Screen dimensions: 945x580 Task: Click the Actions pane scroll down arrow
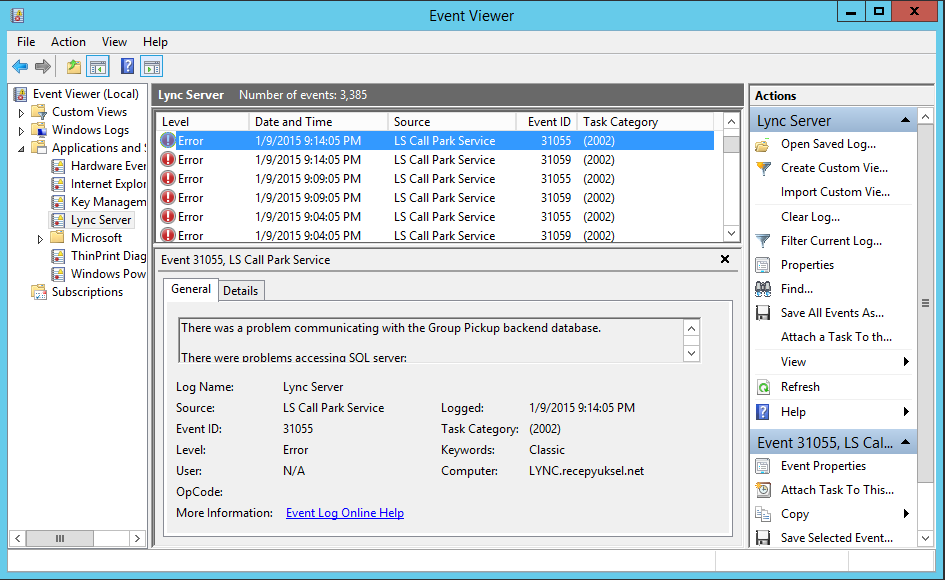click(x=925, y=538)
